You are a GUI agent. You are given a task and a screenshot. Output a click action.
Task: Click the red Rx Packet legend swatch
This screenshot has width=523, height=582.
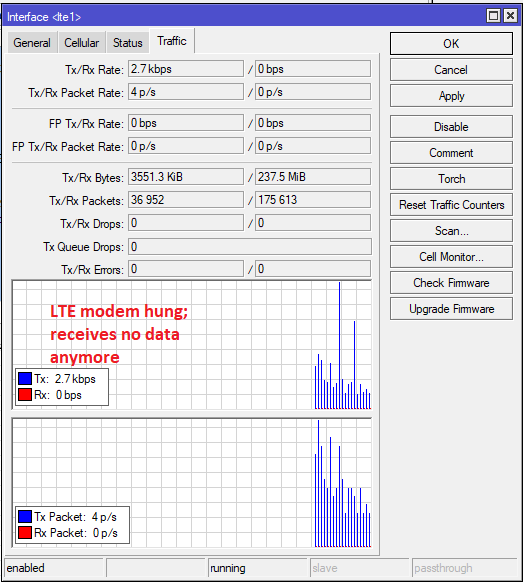(25, 533)
